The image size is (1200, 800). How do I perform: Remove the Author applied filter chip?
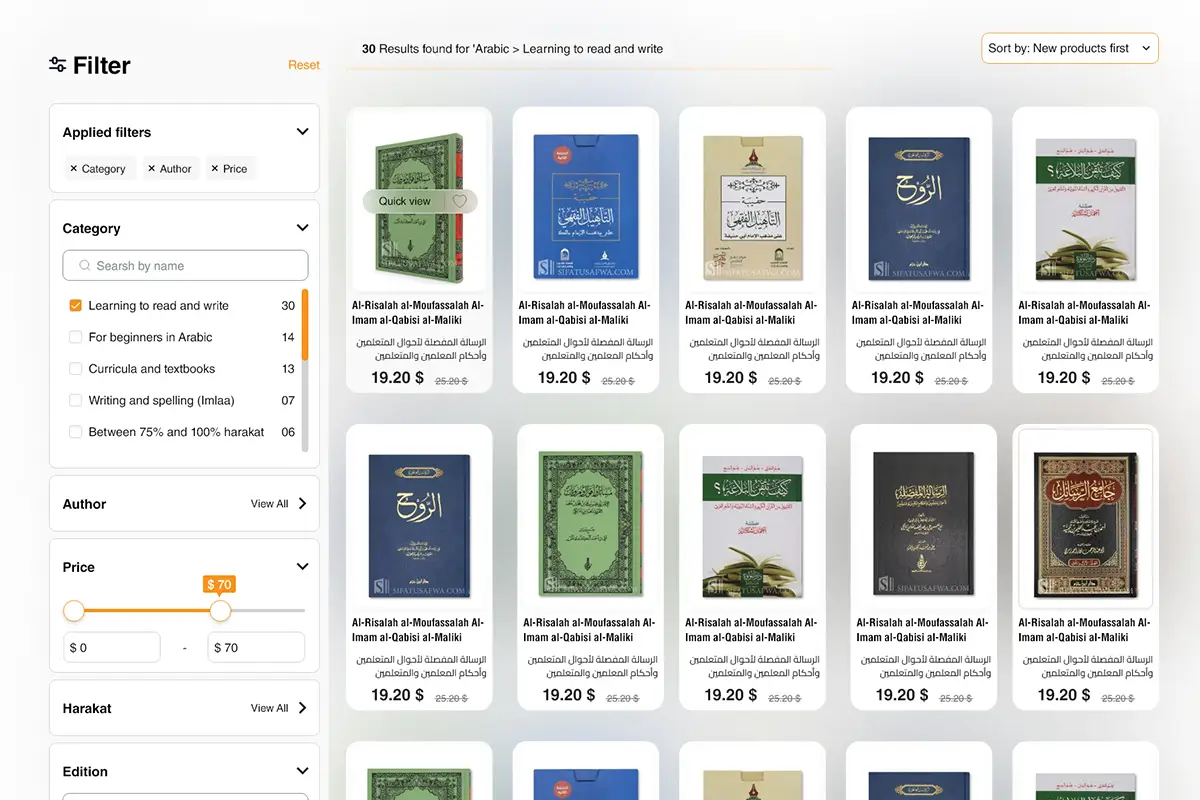coord(151,169)
